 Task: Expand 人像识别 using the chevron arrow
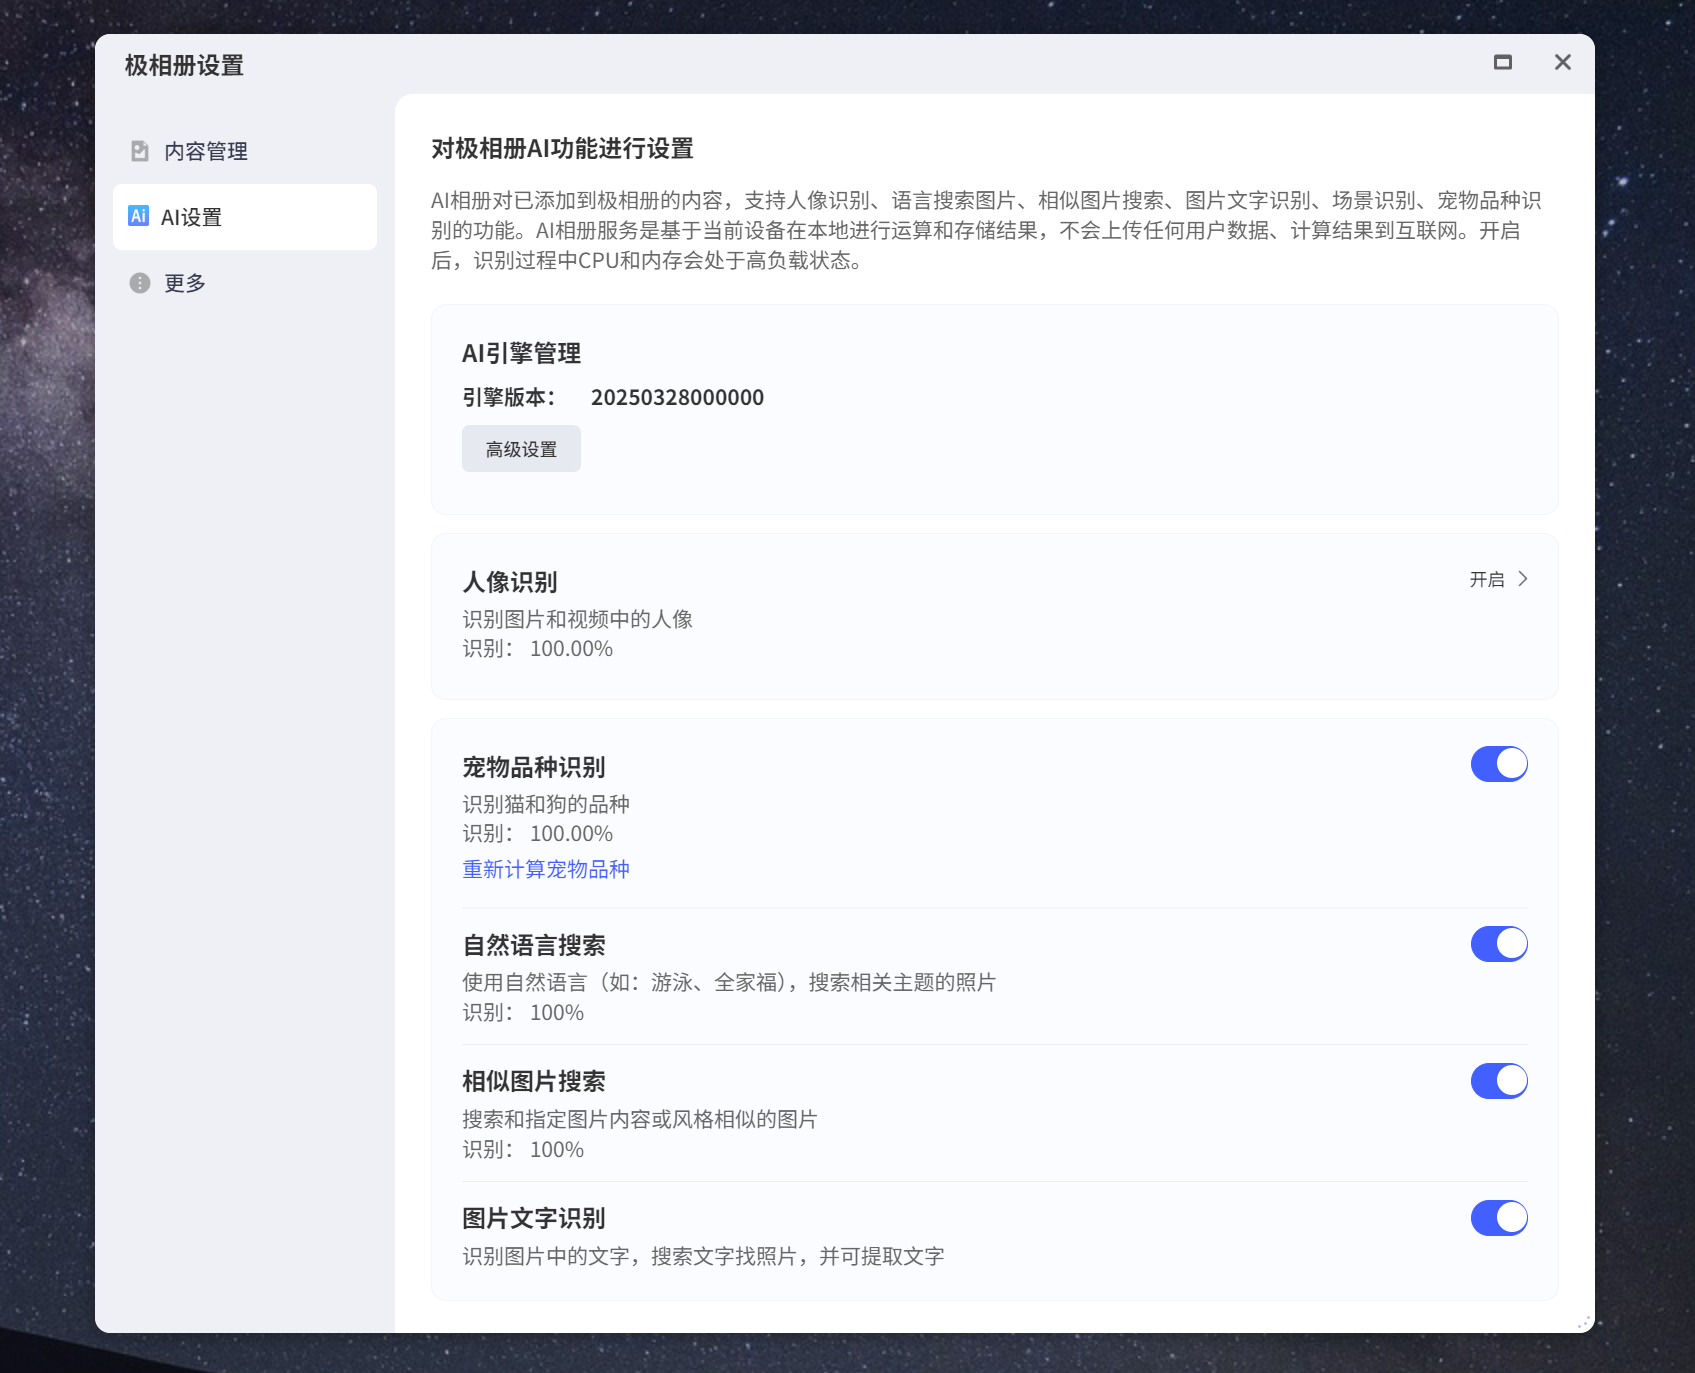coord(1523,579)
